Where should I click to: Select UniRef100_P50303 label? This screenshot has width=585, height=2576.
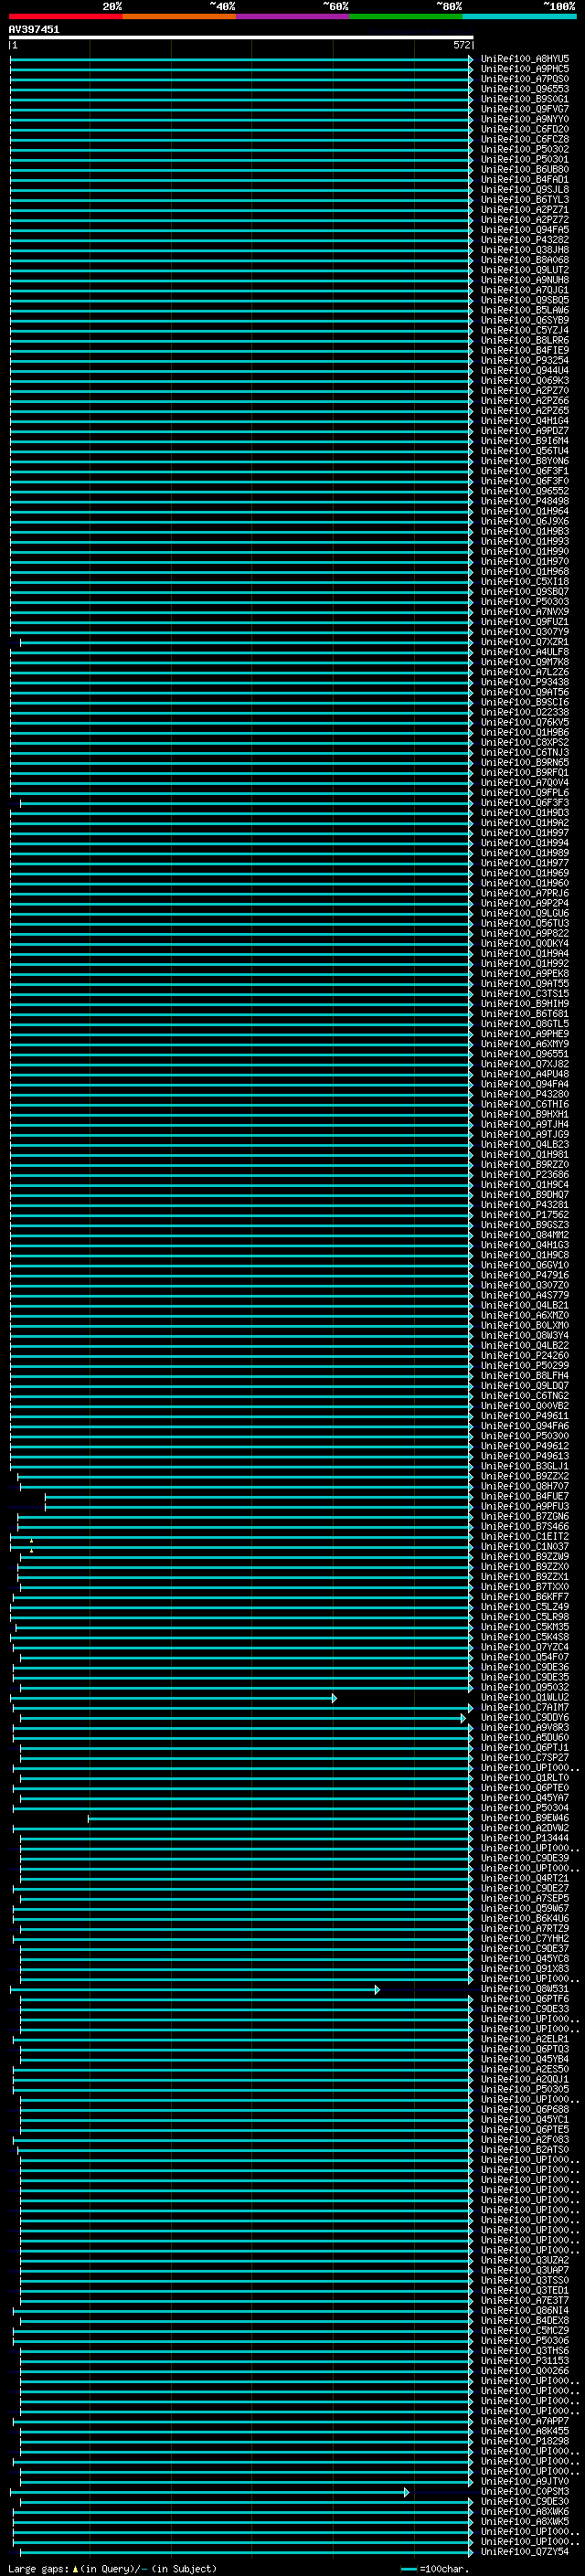(525, 602)
